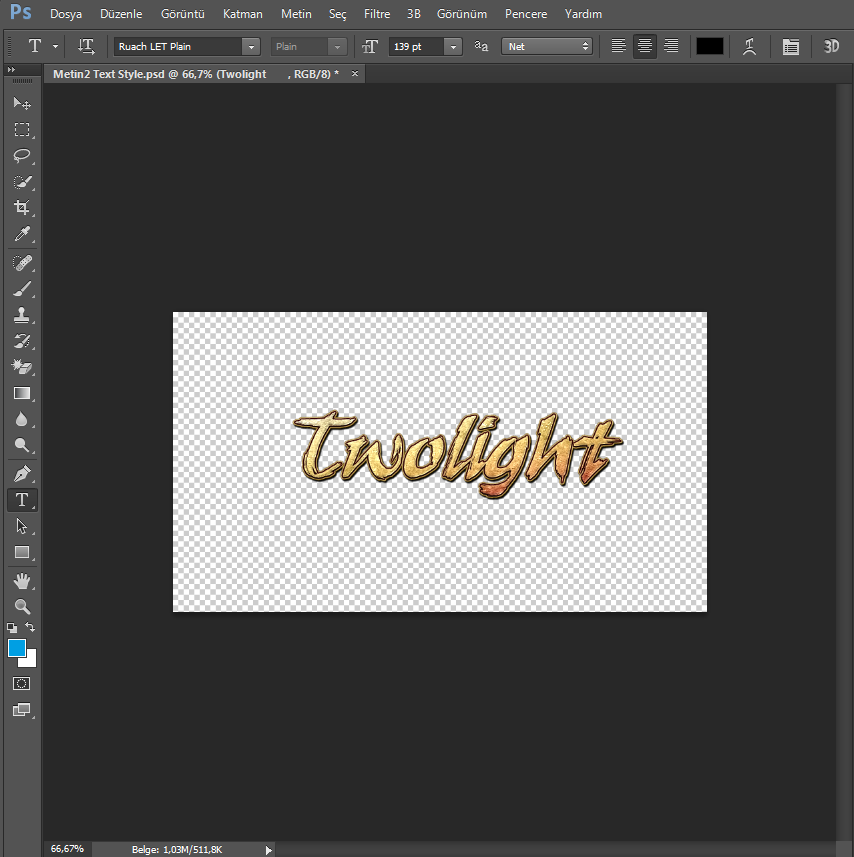Select the Brush tool
The height and width of the screenshot is (857, 854).
pyautogui.click(x=22, y=289)
